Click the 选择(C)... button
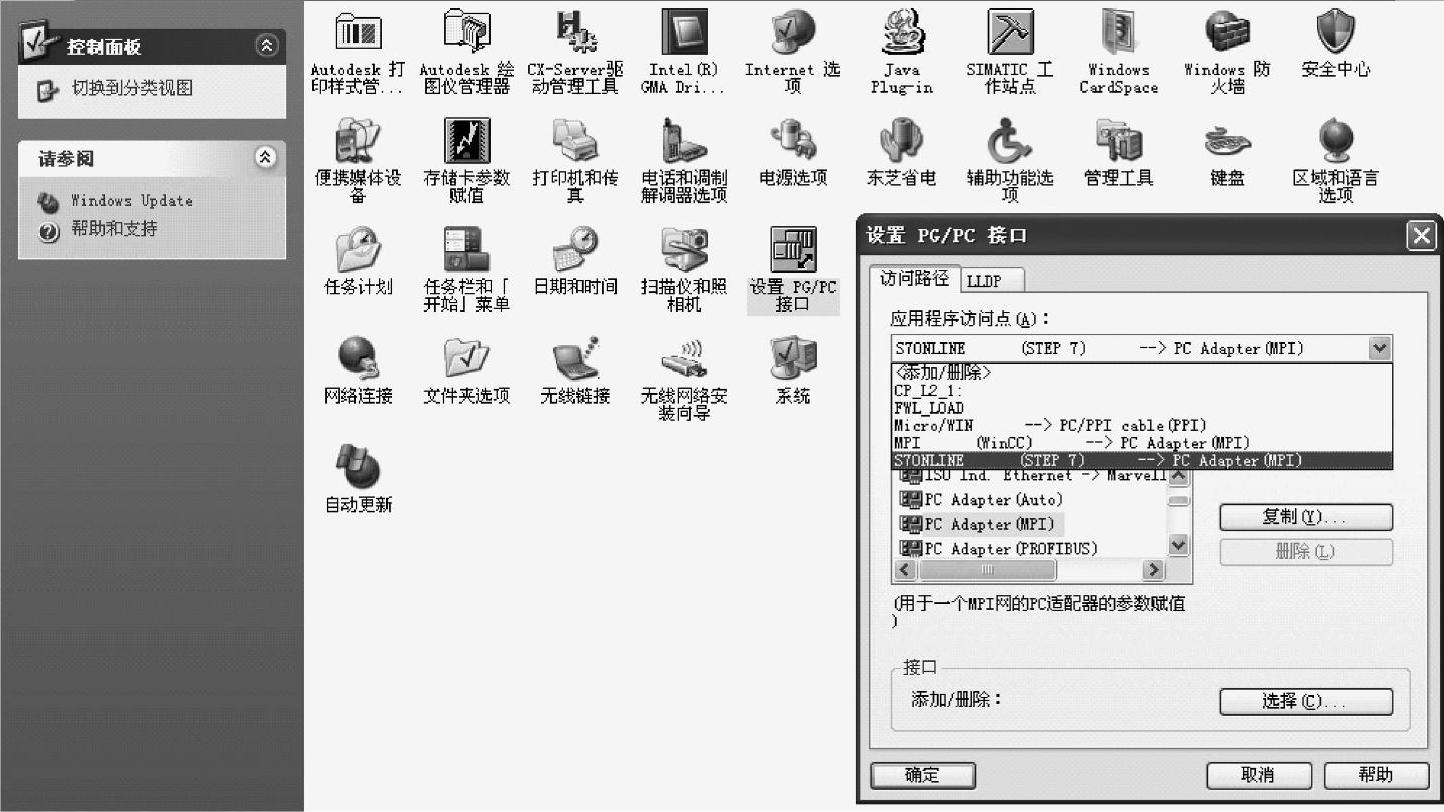 1306,701
